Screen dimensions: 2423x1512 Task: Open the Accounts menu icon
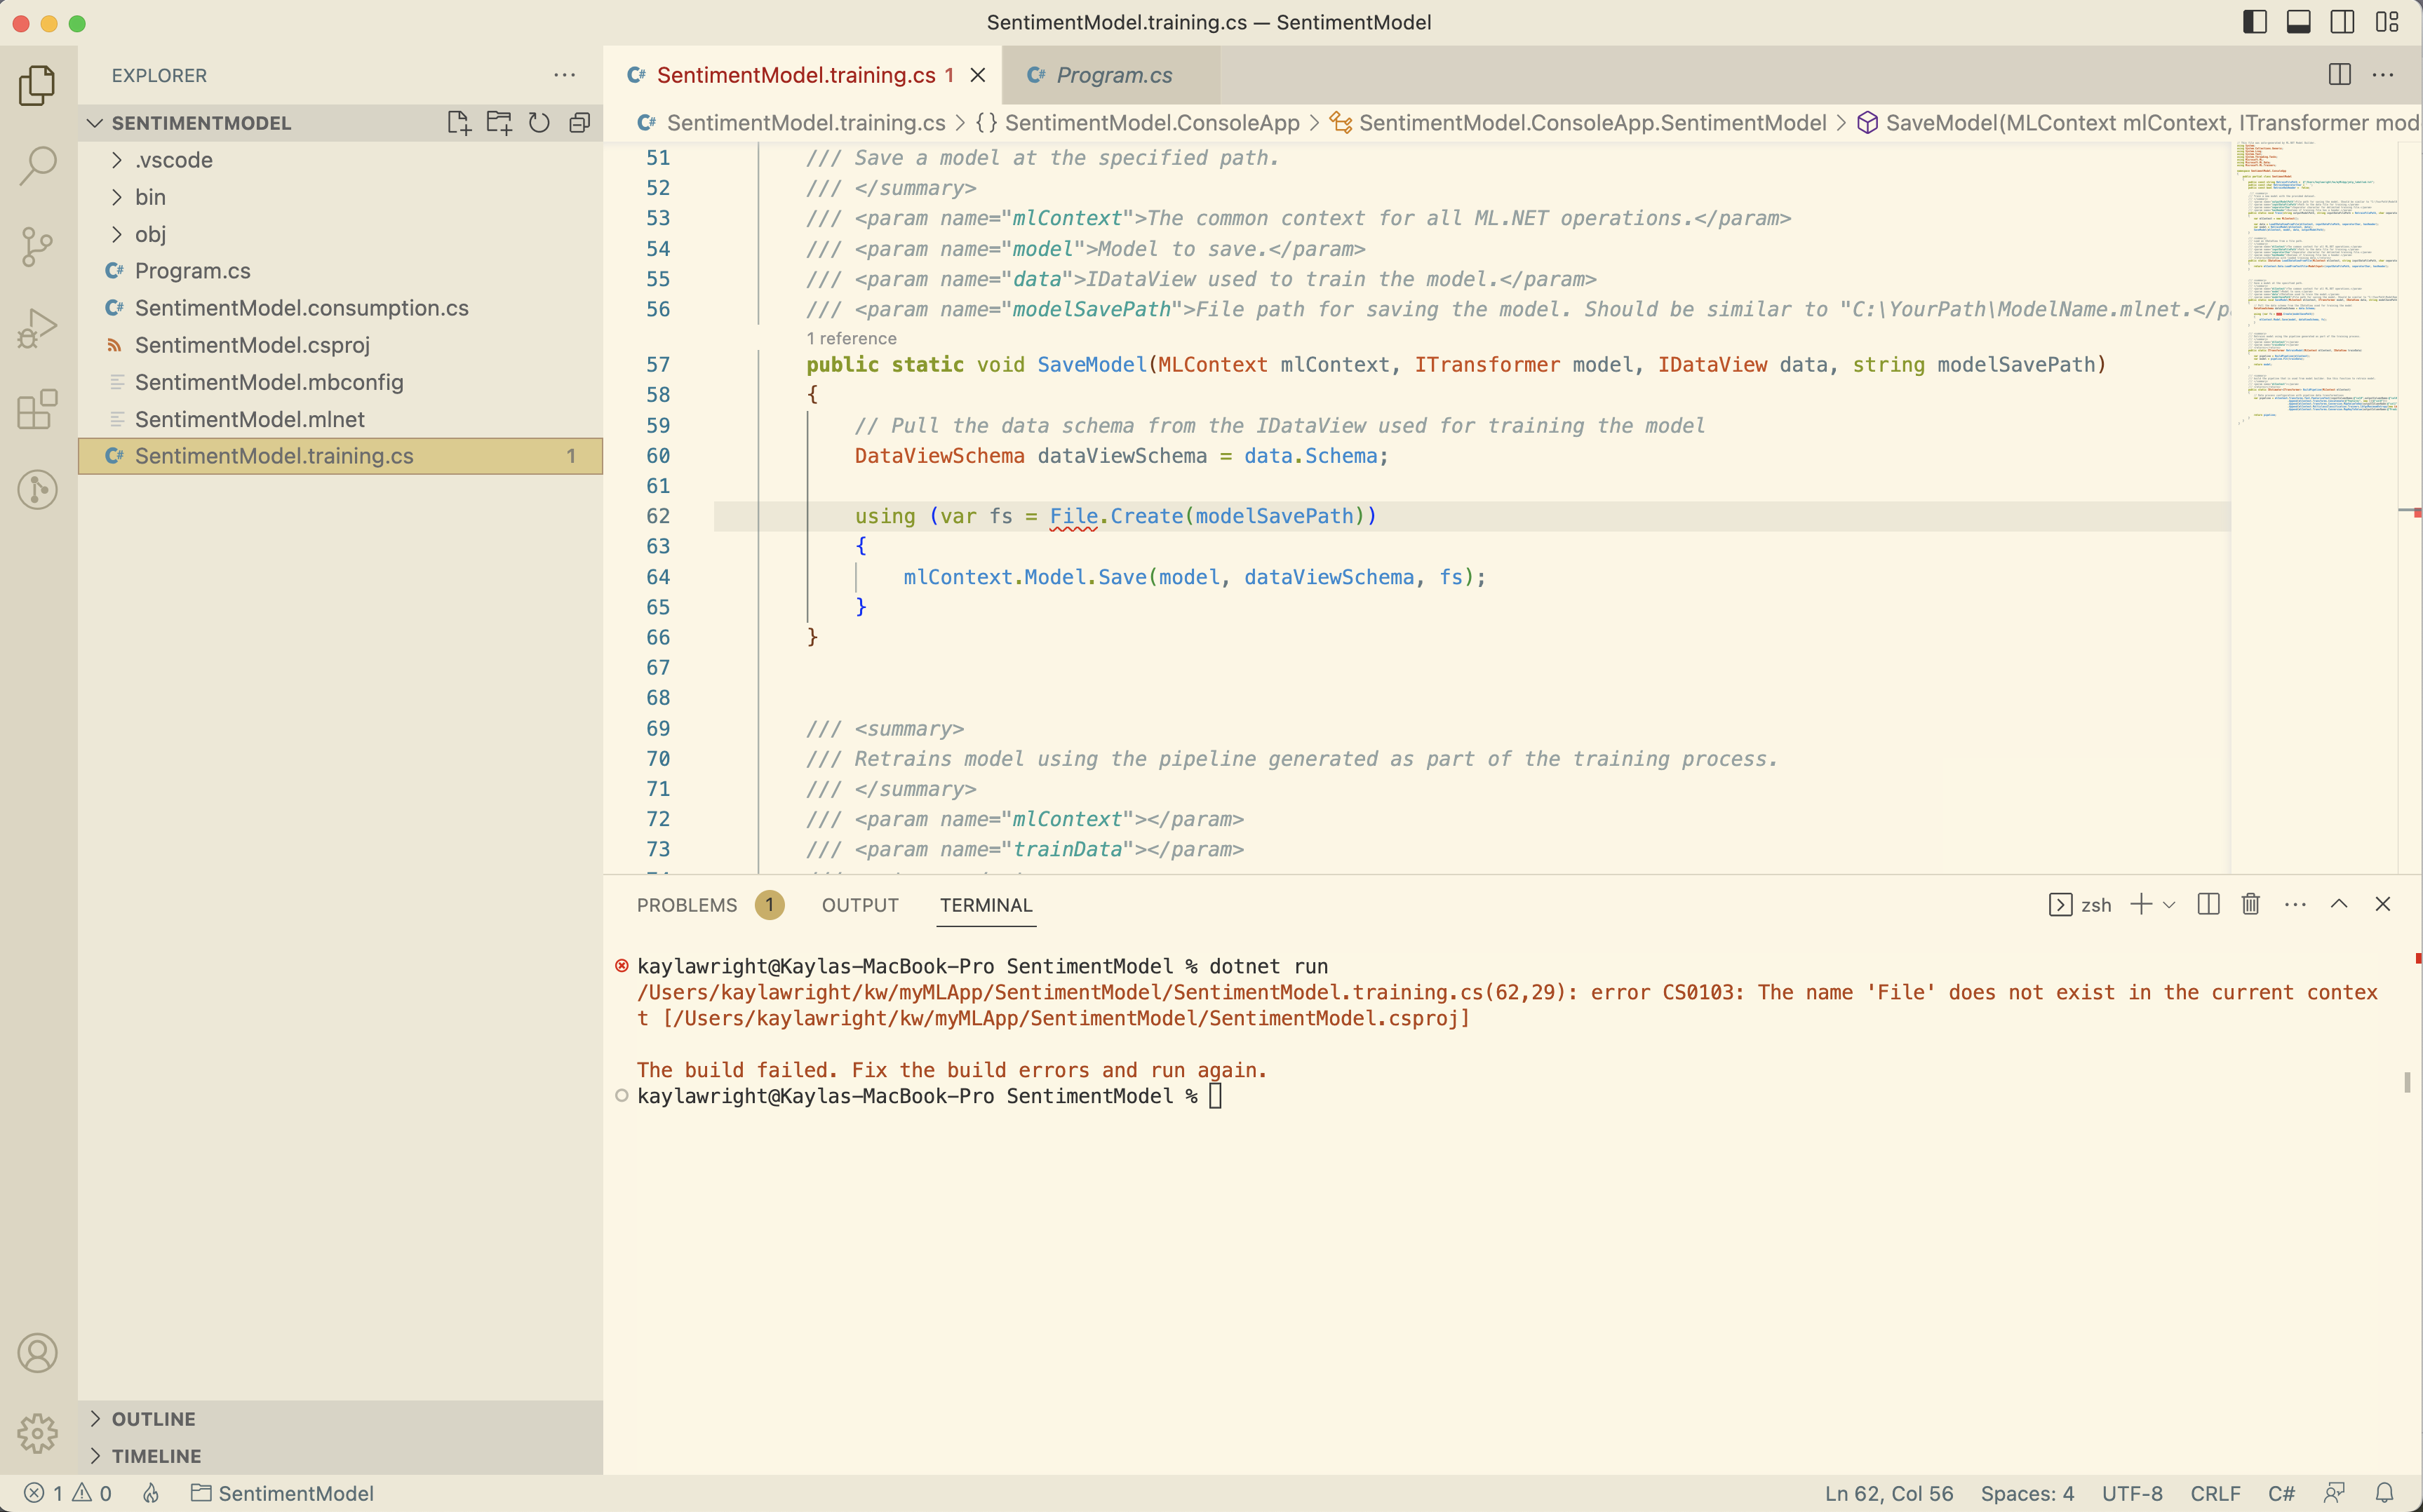(x=37, y=1353)
